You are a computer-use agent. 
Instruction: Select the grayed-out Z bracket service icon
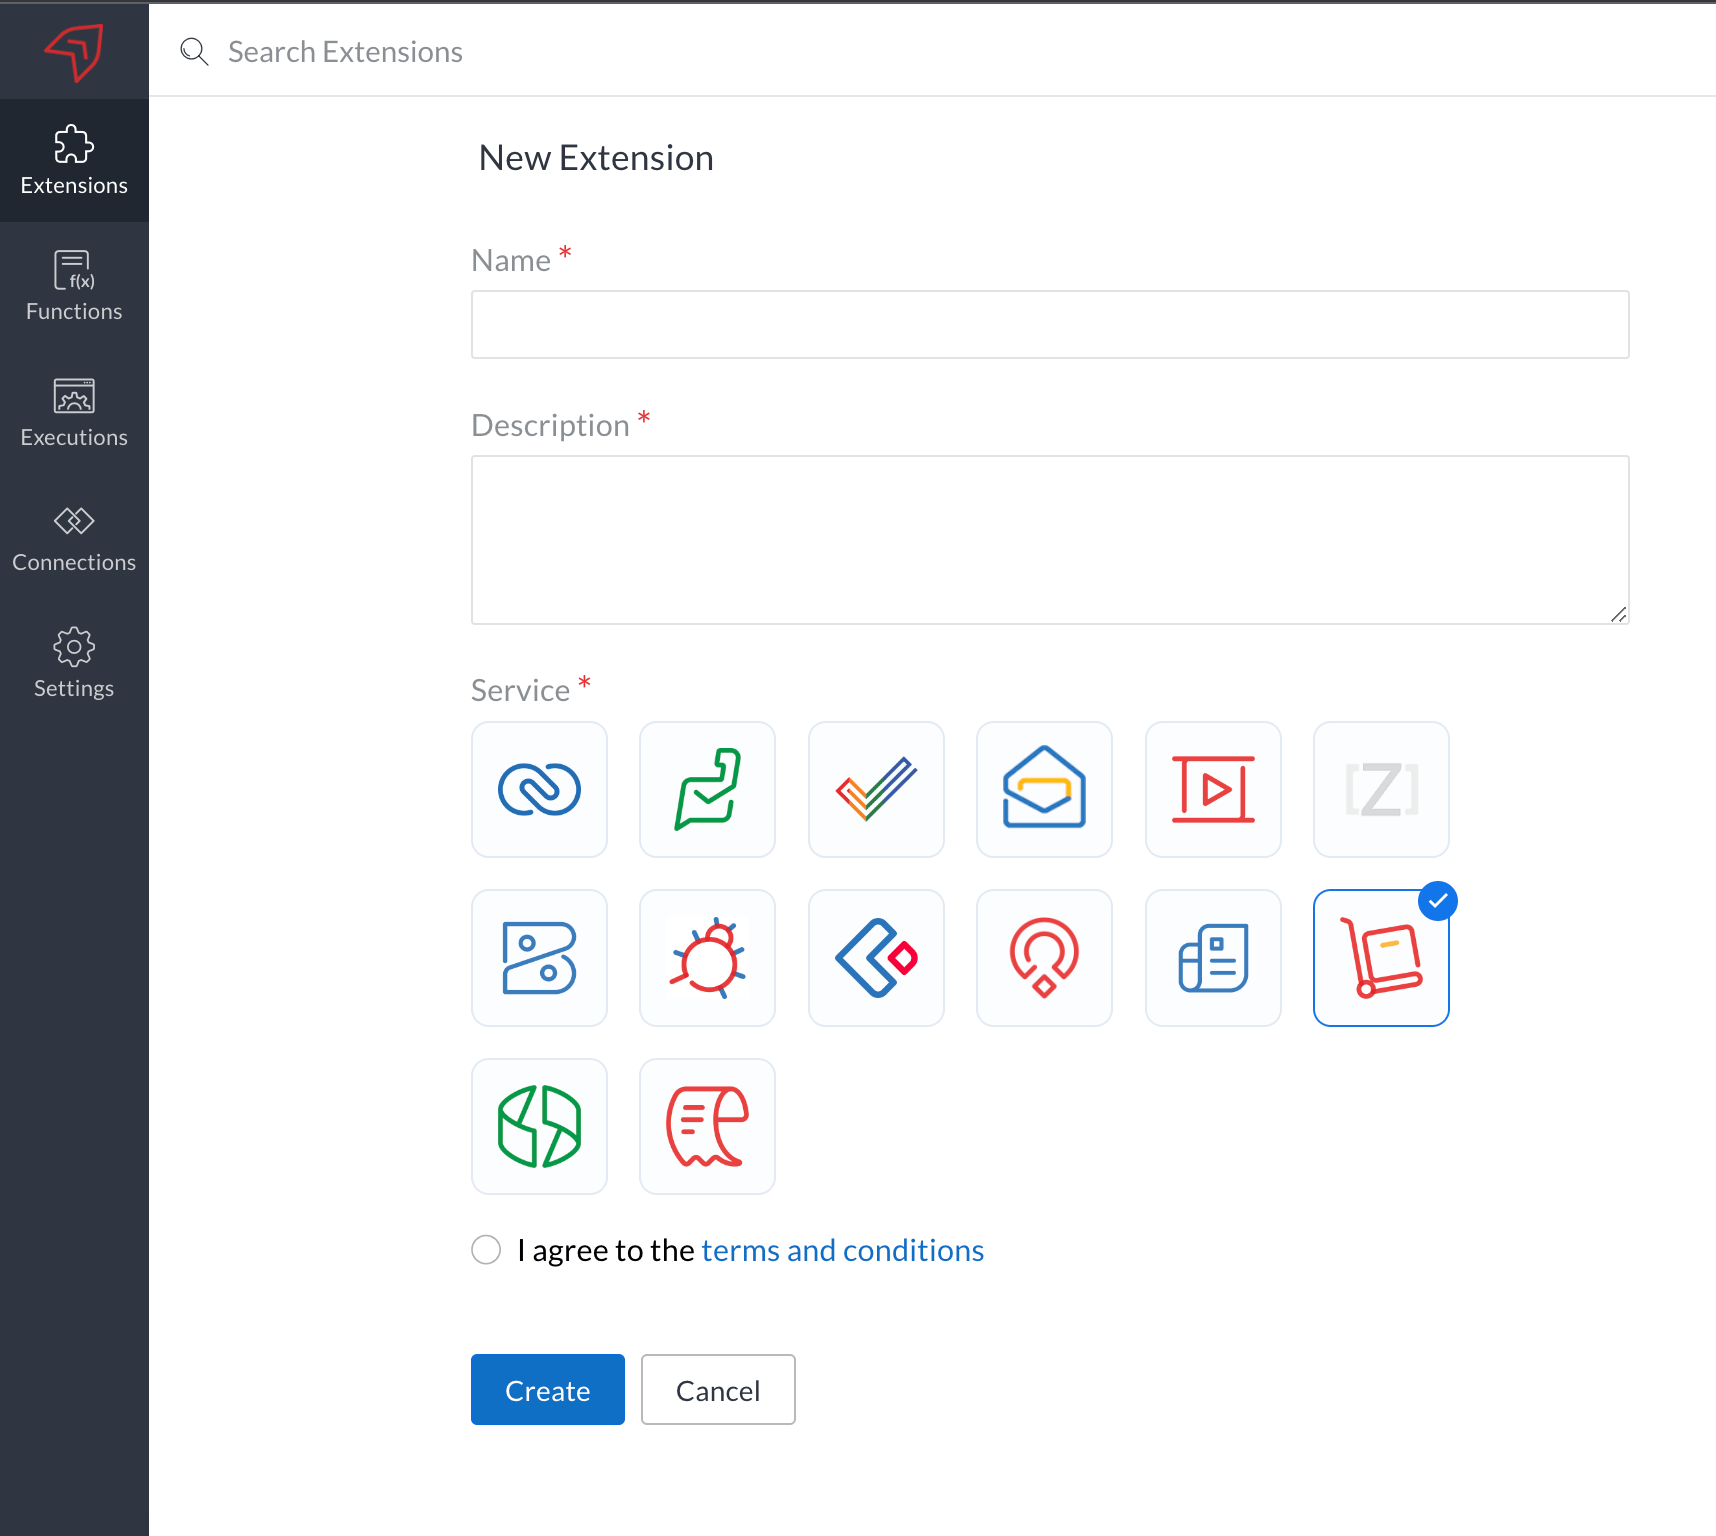click(x=1381, y=789)
